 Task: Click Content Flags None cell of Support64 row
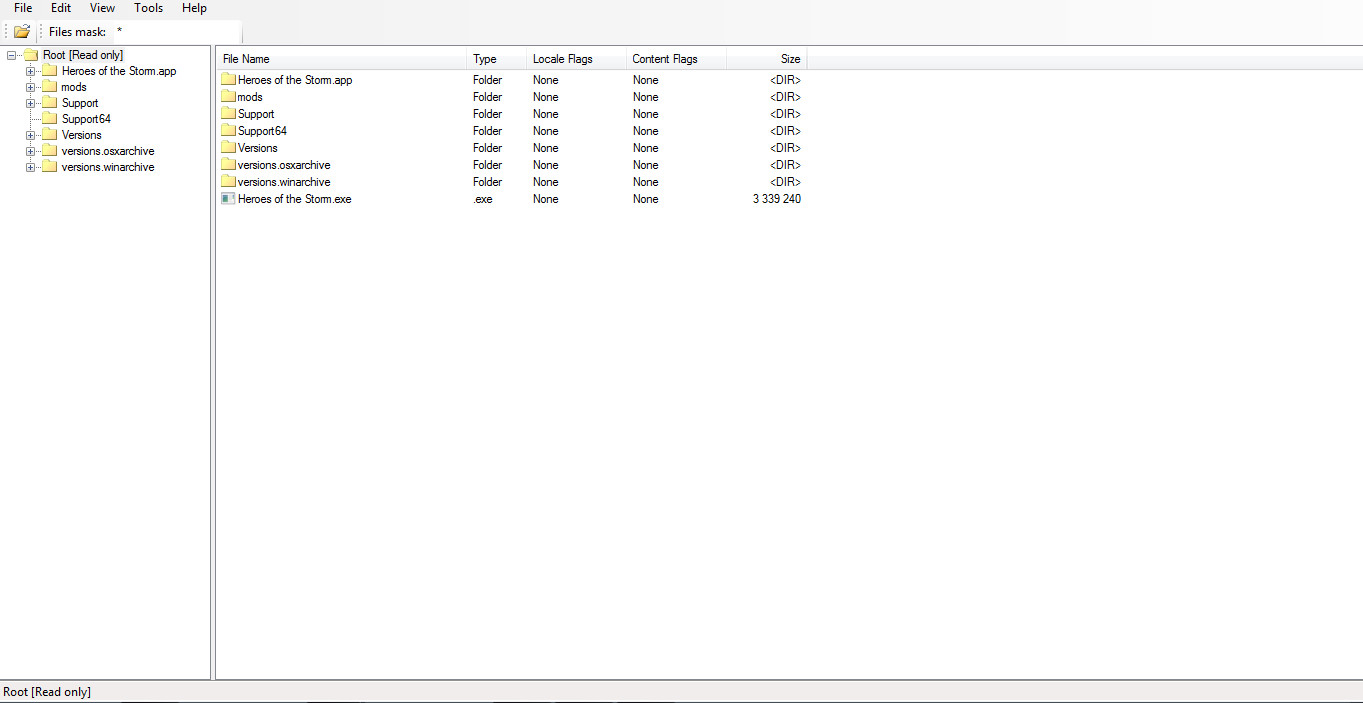click(646, 131)
